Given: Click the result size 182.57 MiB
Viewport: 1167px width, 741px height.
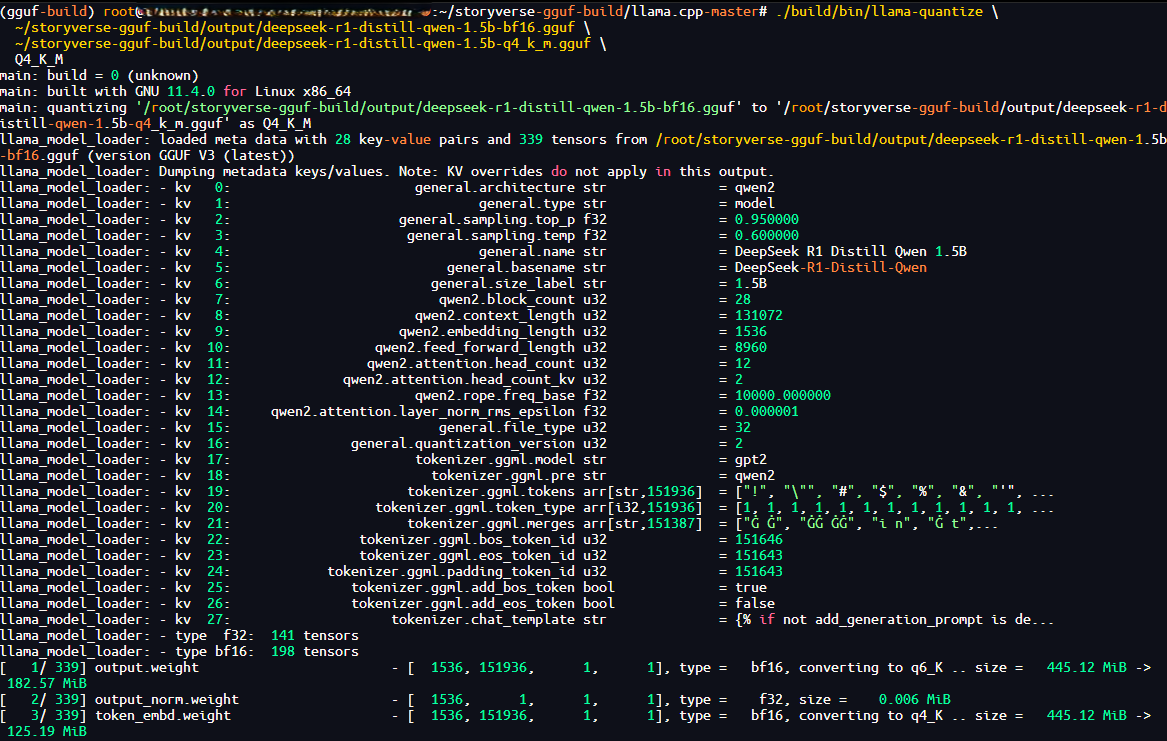Looking at the screenshot, I should pyautogui.click(x=47, y=683).
